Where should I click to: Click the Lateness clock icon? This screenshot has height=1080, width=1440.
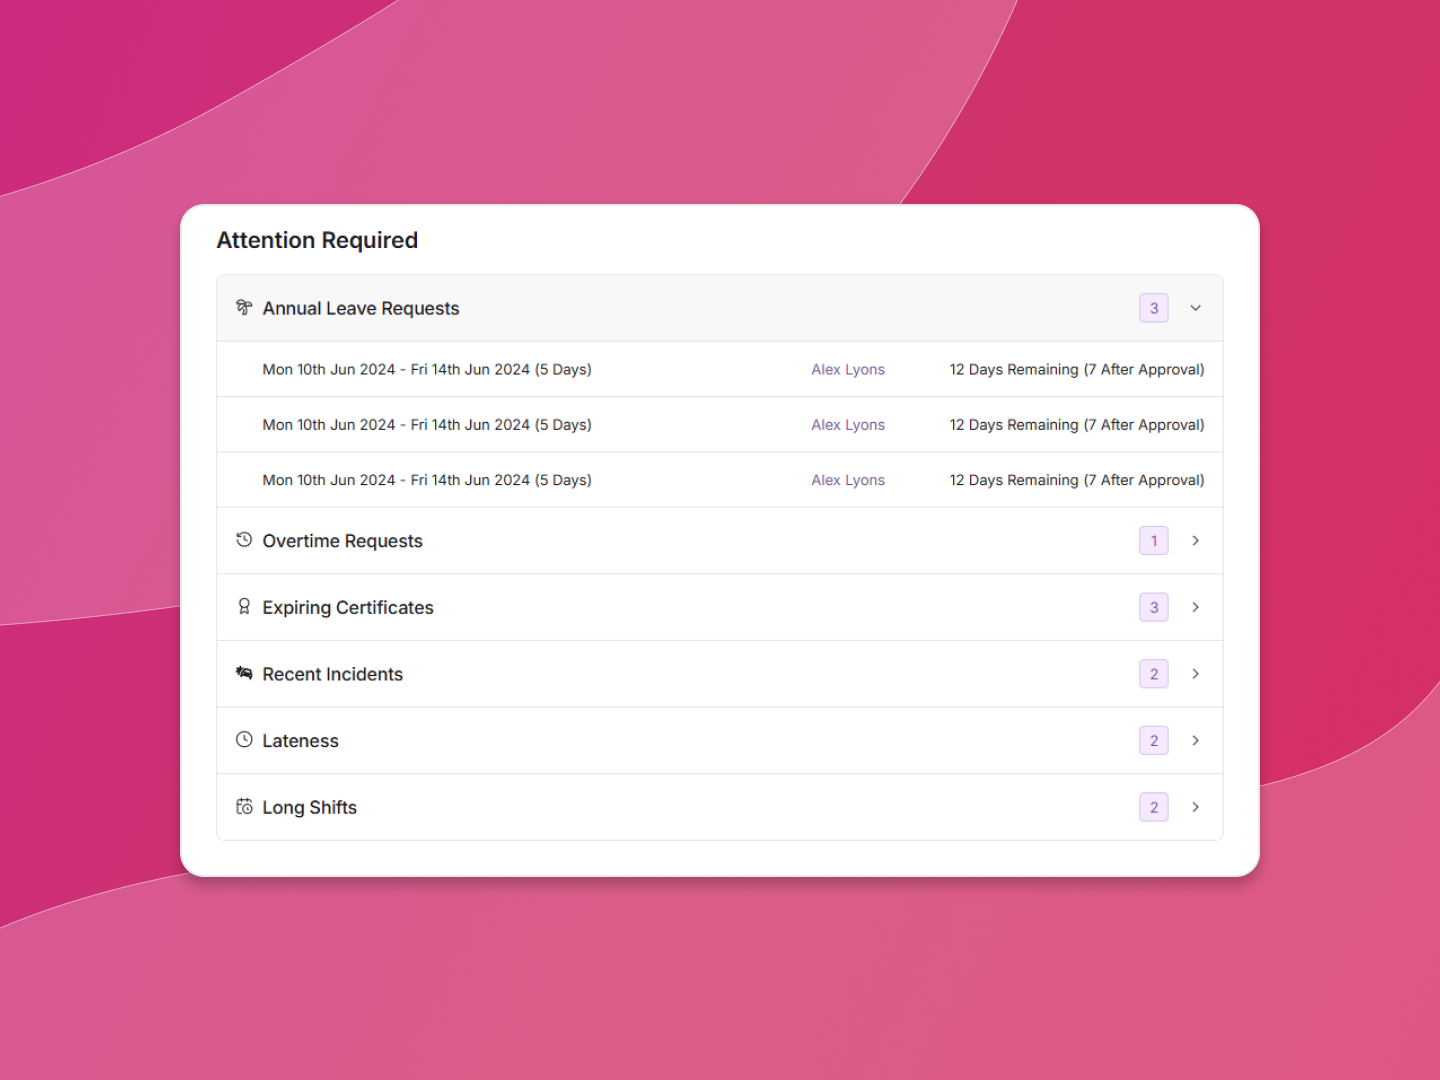click(x=244, y=740)
